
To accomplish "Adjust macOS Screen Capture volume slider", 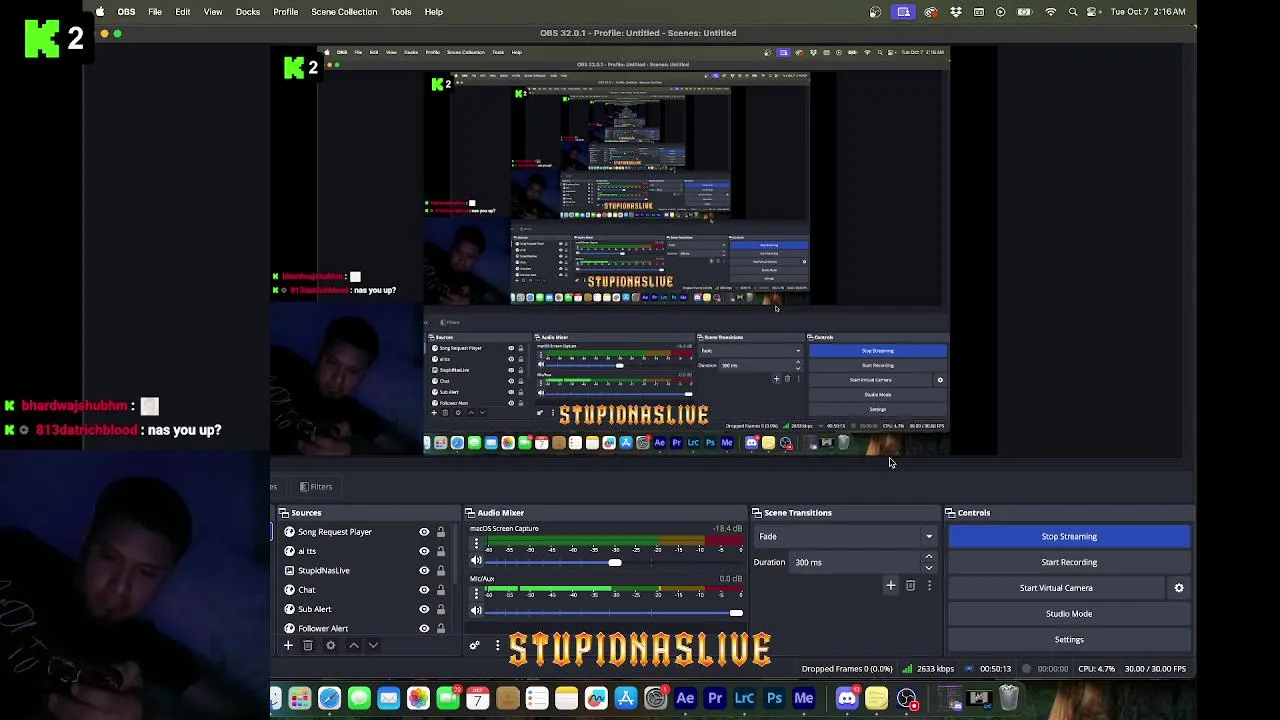I will [x=615, y=562].
